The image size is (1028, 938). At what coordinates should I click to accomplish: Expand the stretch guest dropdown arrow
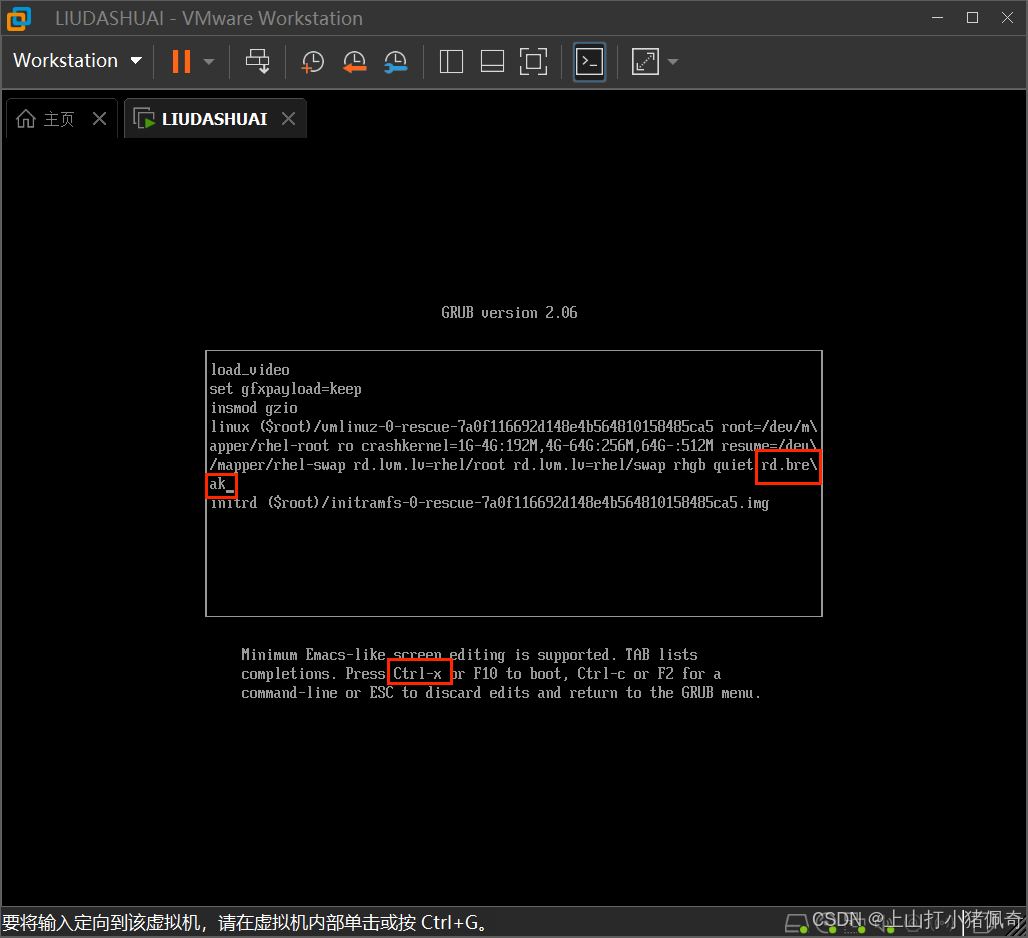tap(673, 62)
